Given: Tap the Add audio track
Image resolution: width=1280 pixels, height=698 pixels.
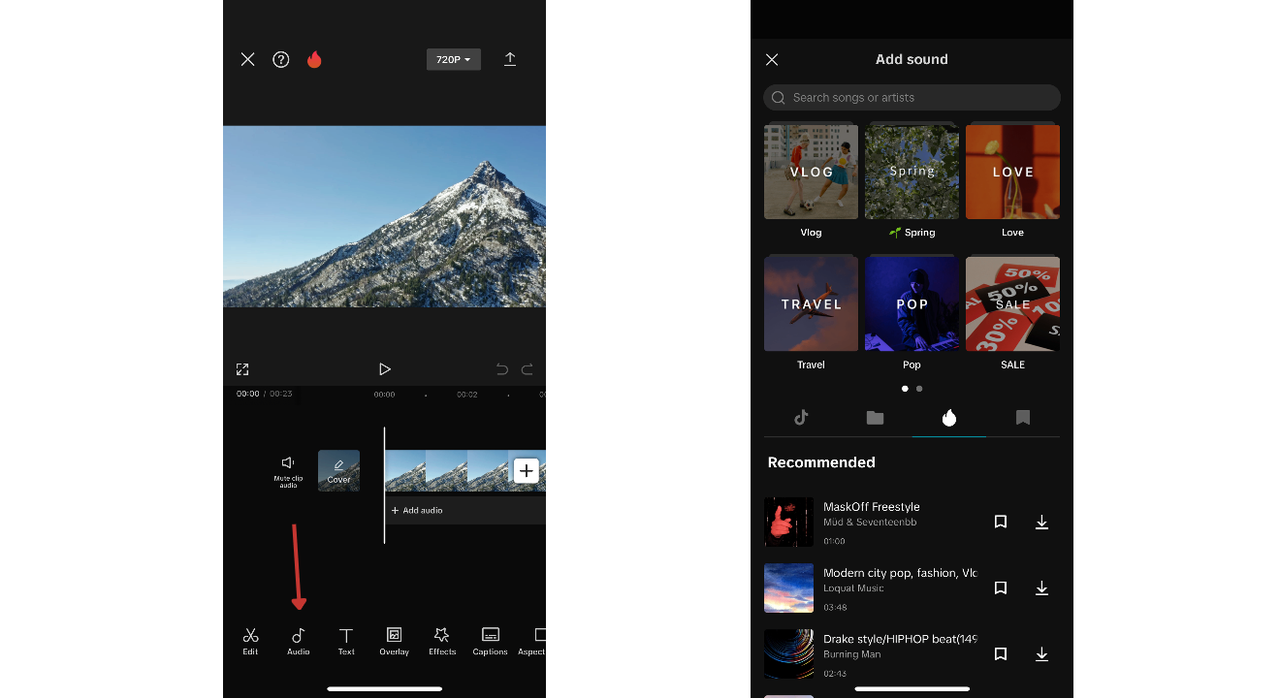Looking at the screenshot, I should 465,510.
